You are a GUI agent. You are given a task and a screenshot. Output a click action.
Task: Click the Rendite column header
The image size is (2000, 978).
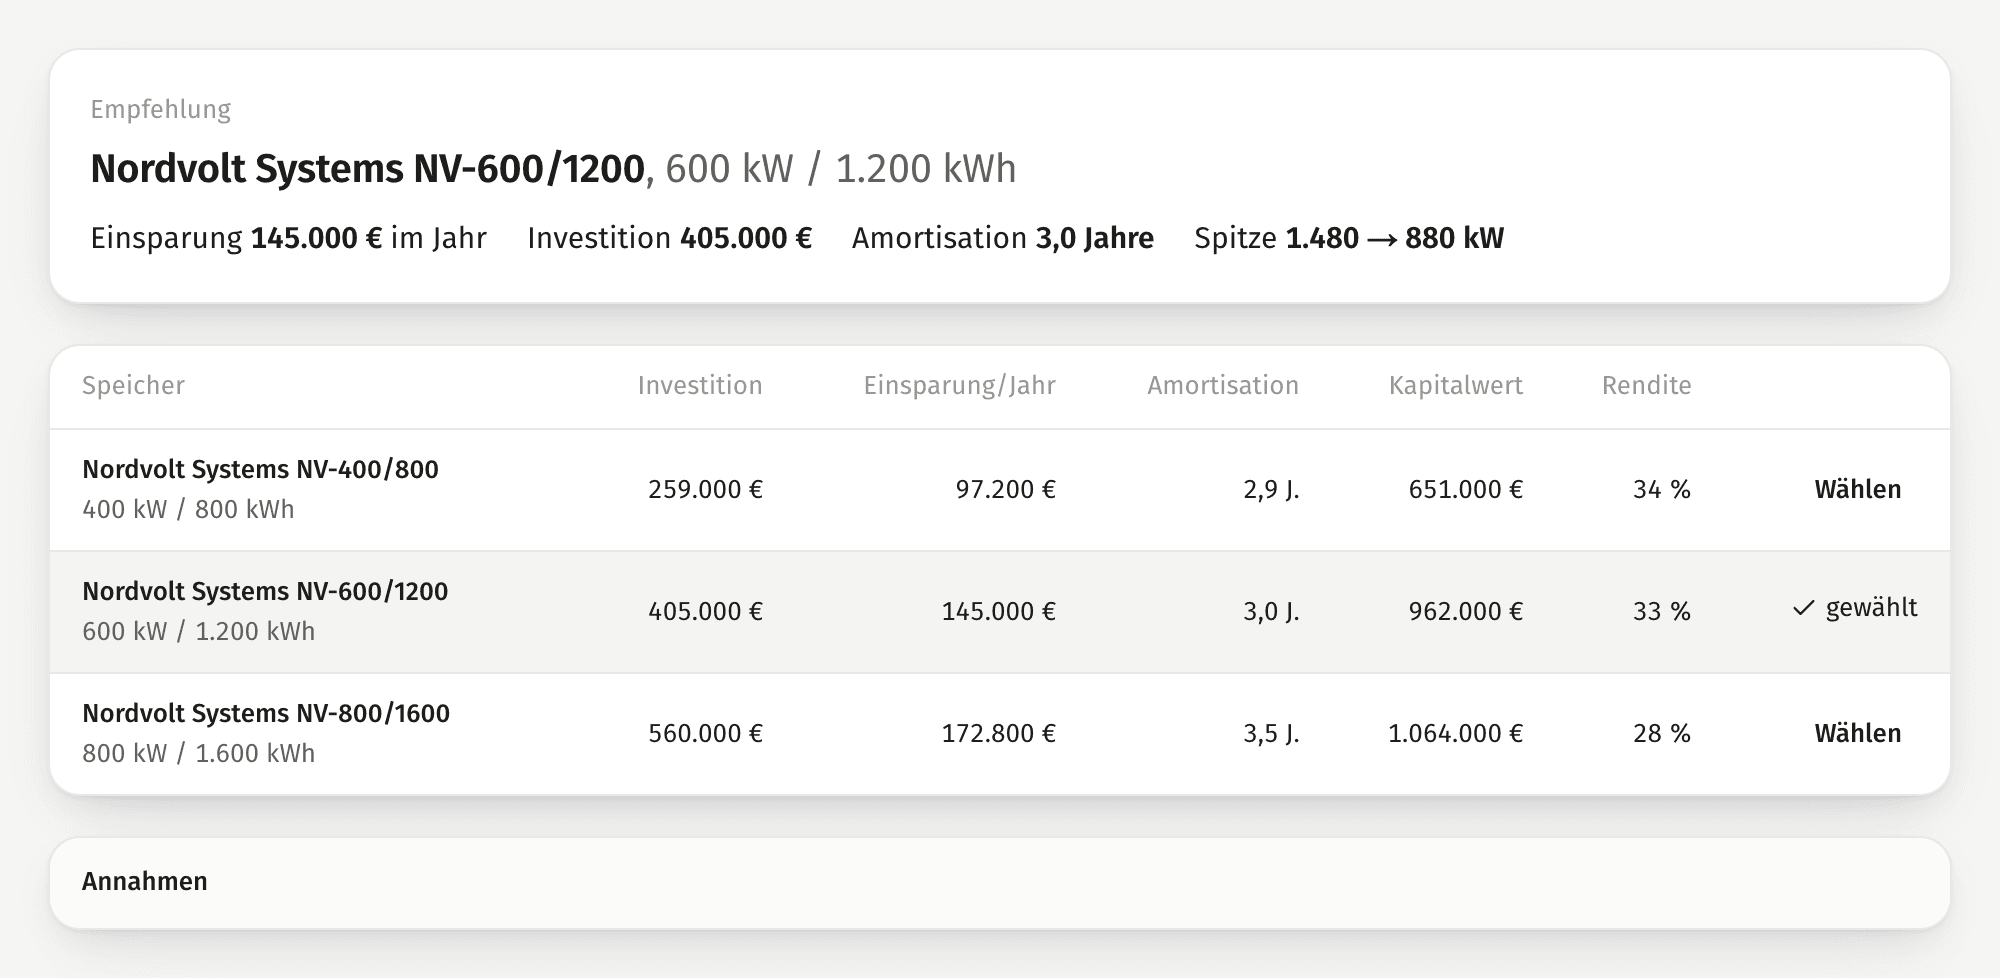(1647, 386)
